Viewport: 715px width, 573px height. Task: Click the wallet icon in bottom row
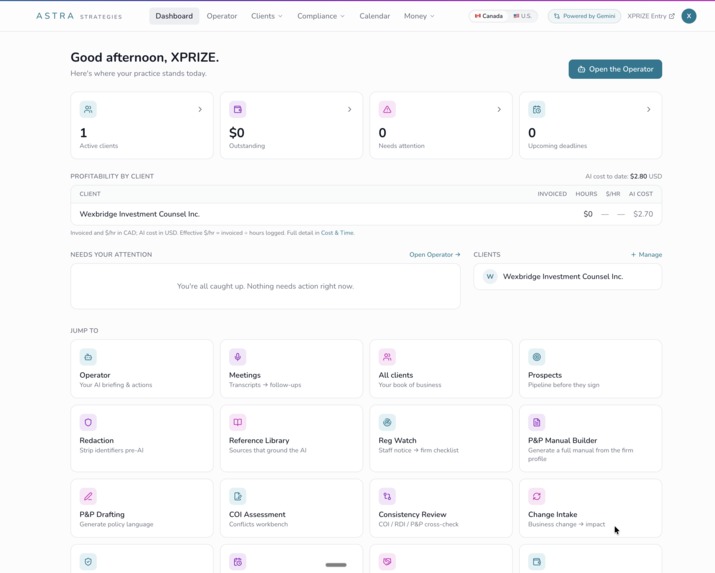(x=537, y=562)
